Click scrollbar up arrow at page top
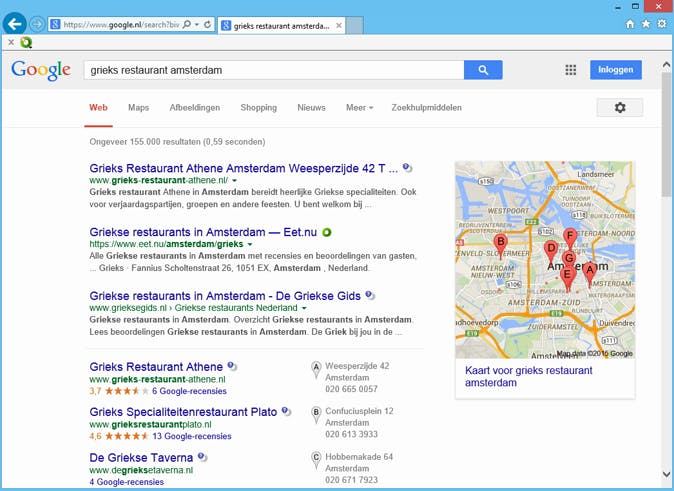Screen dimensions: 674x491 pos(666,65)
